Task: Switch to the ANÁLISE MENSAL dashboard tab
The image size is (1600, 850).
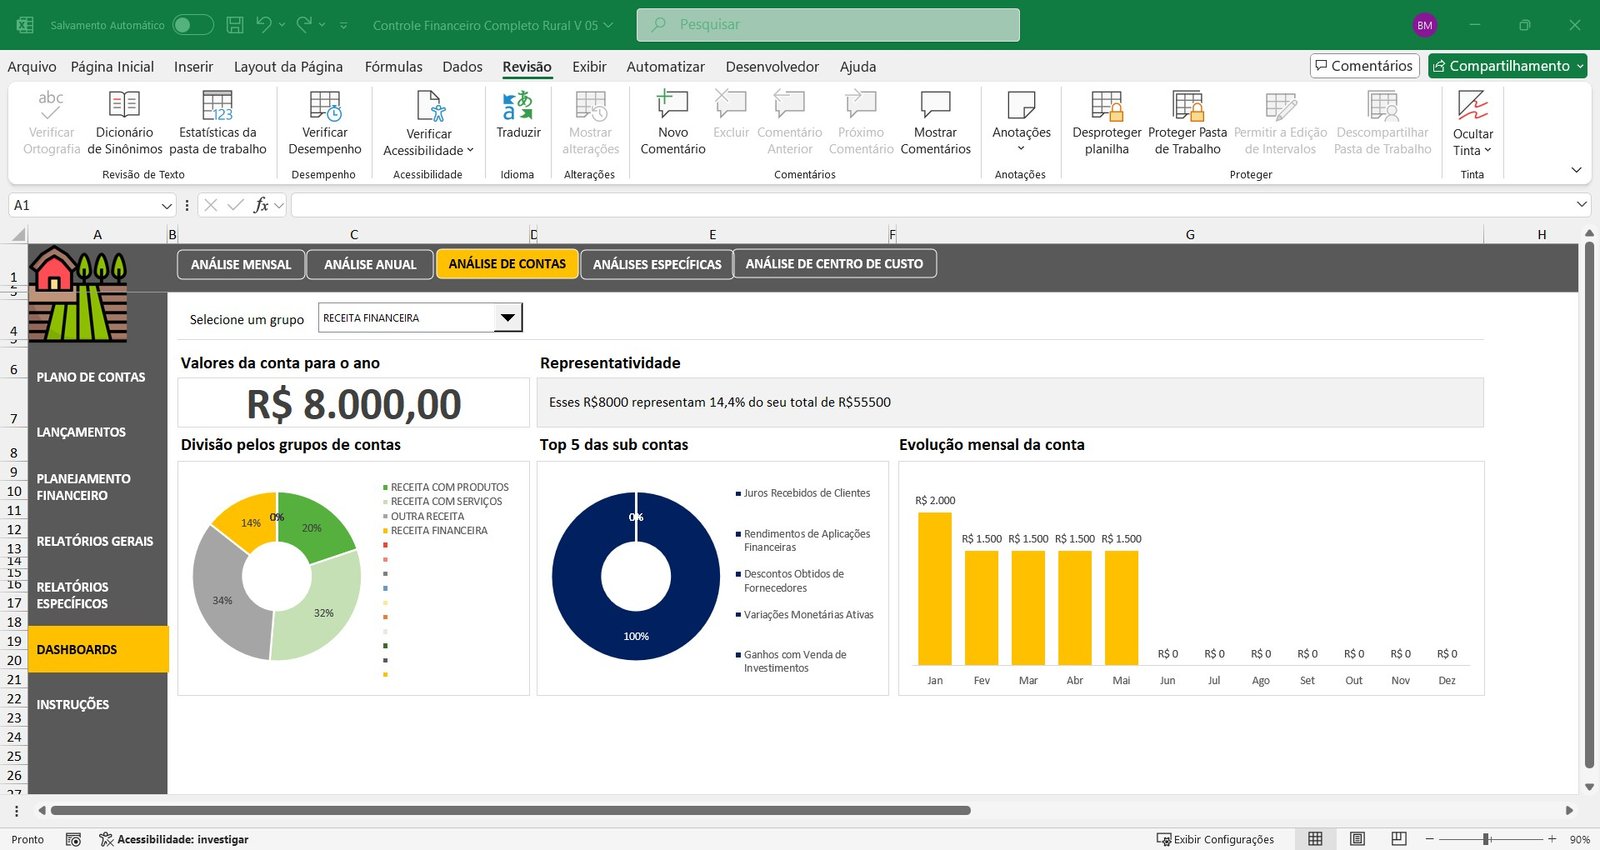Action: [241, 264]
